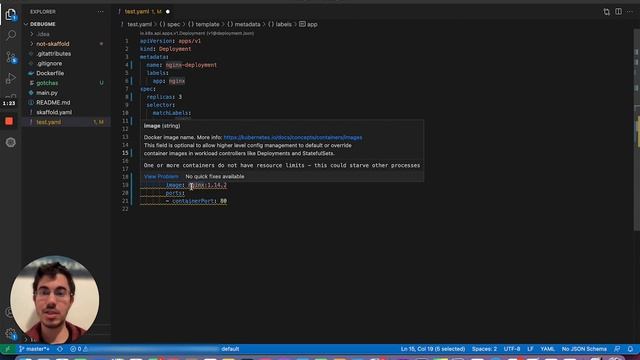
Task: Click Ln 15, Col 19 cursor position
Action: point(433,349)
